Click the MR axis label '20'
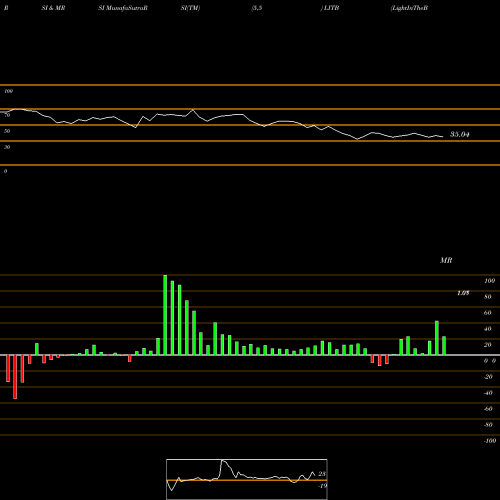 coord(488,345)
